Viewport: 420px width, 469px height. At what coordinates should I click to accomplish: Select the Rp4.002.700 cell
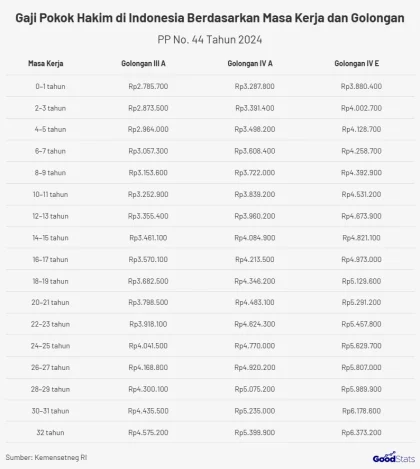tap(361, 108)
